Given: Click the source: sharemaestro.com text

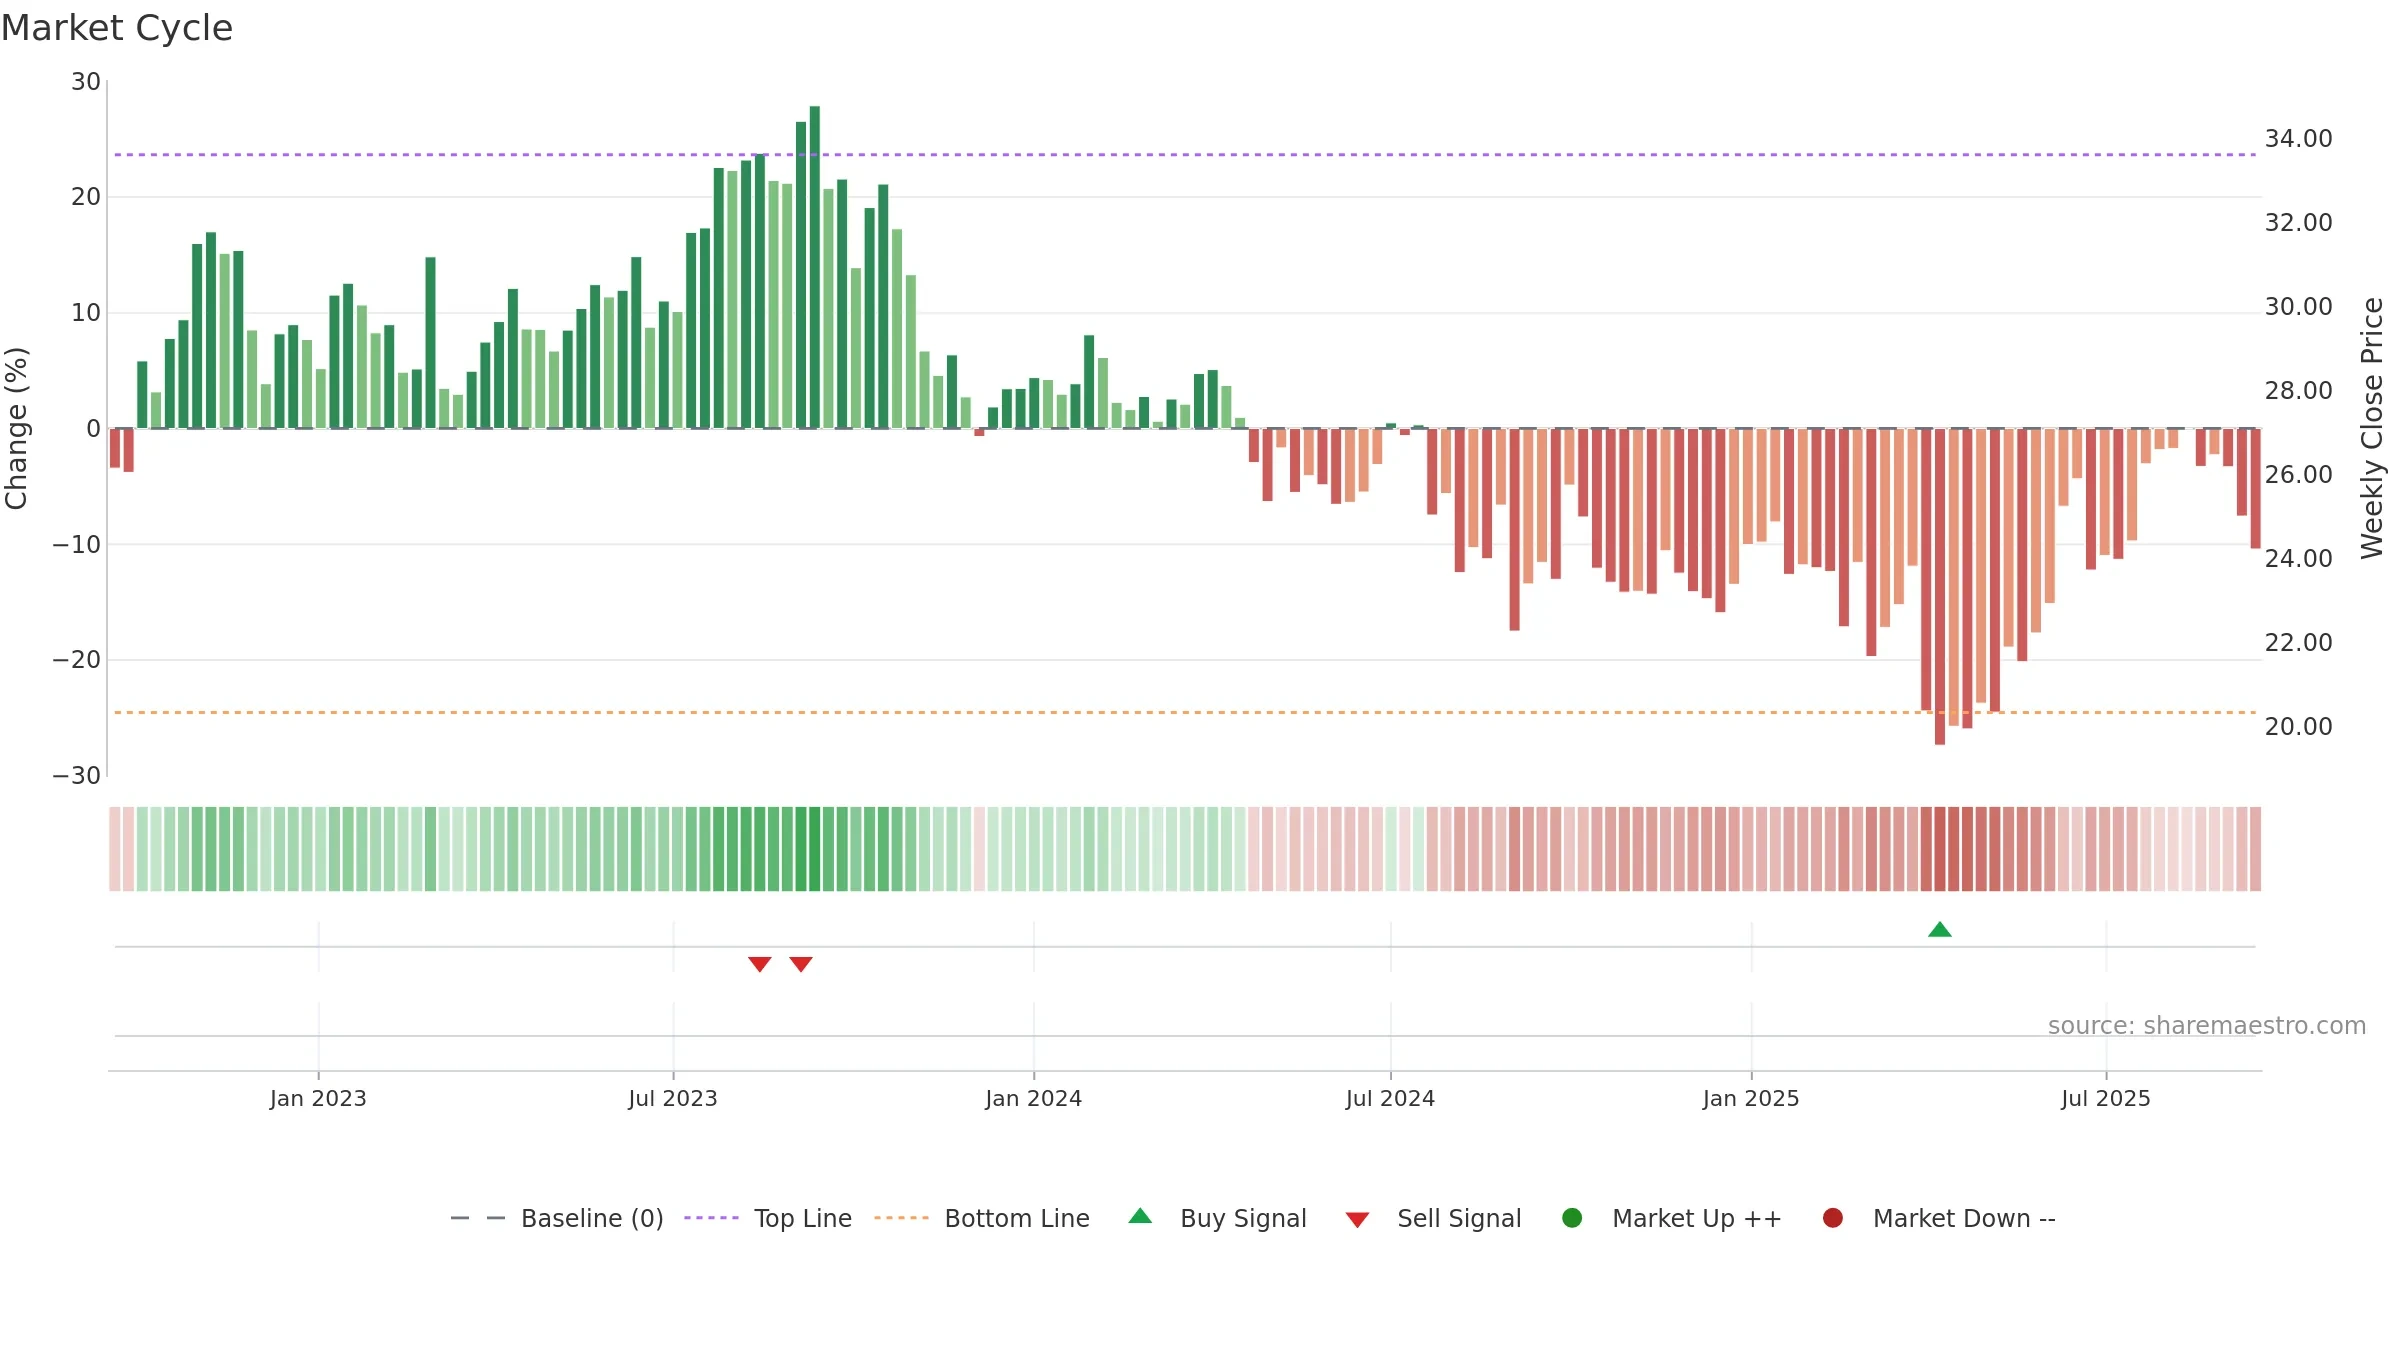Looking at the screenshot, I should pos(2207,1026).
